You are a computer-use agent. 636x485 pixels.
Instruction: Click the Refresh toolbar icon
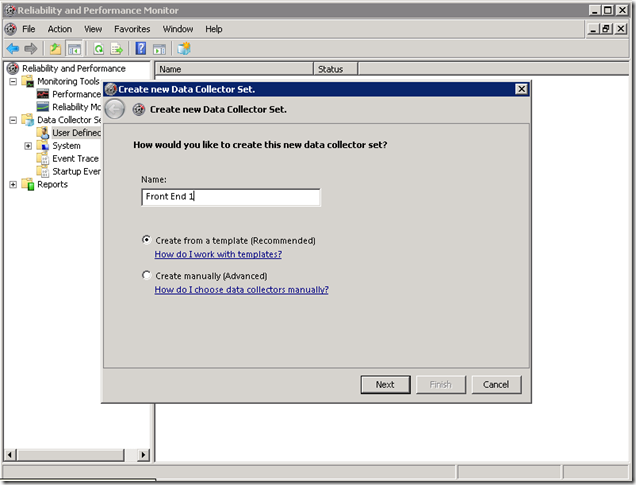click(99, 49)
